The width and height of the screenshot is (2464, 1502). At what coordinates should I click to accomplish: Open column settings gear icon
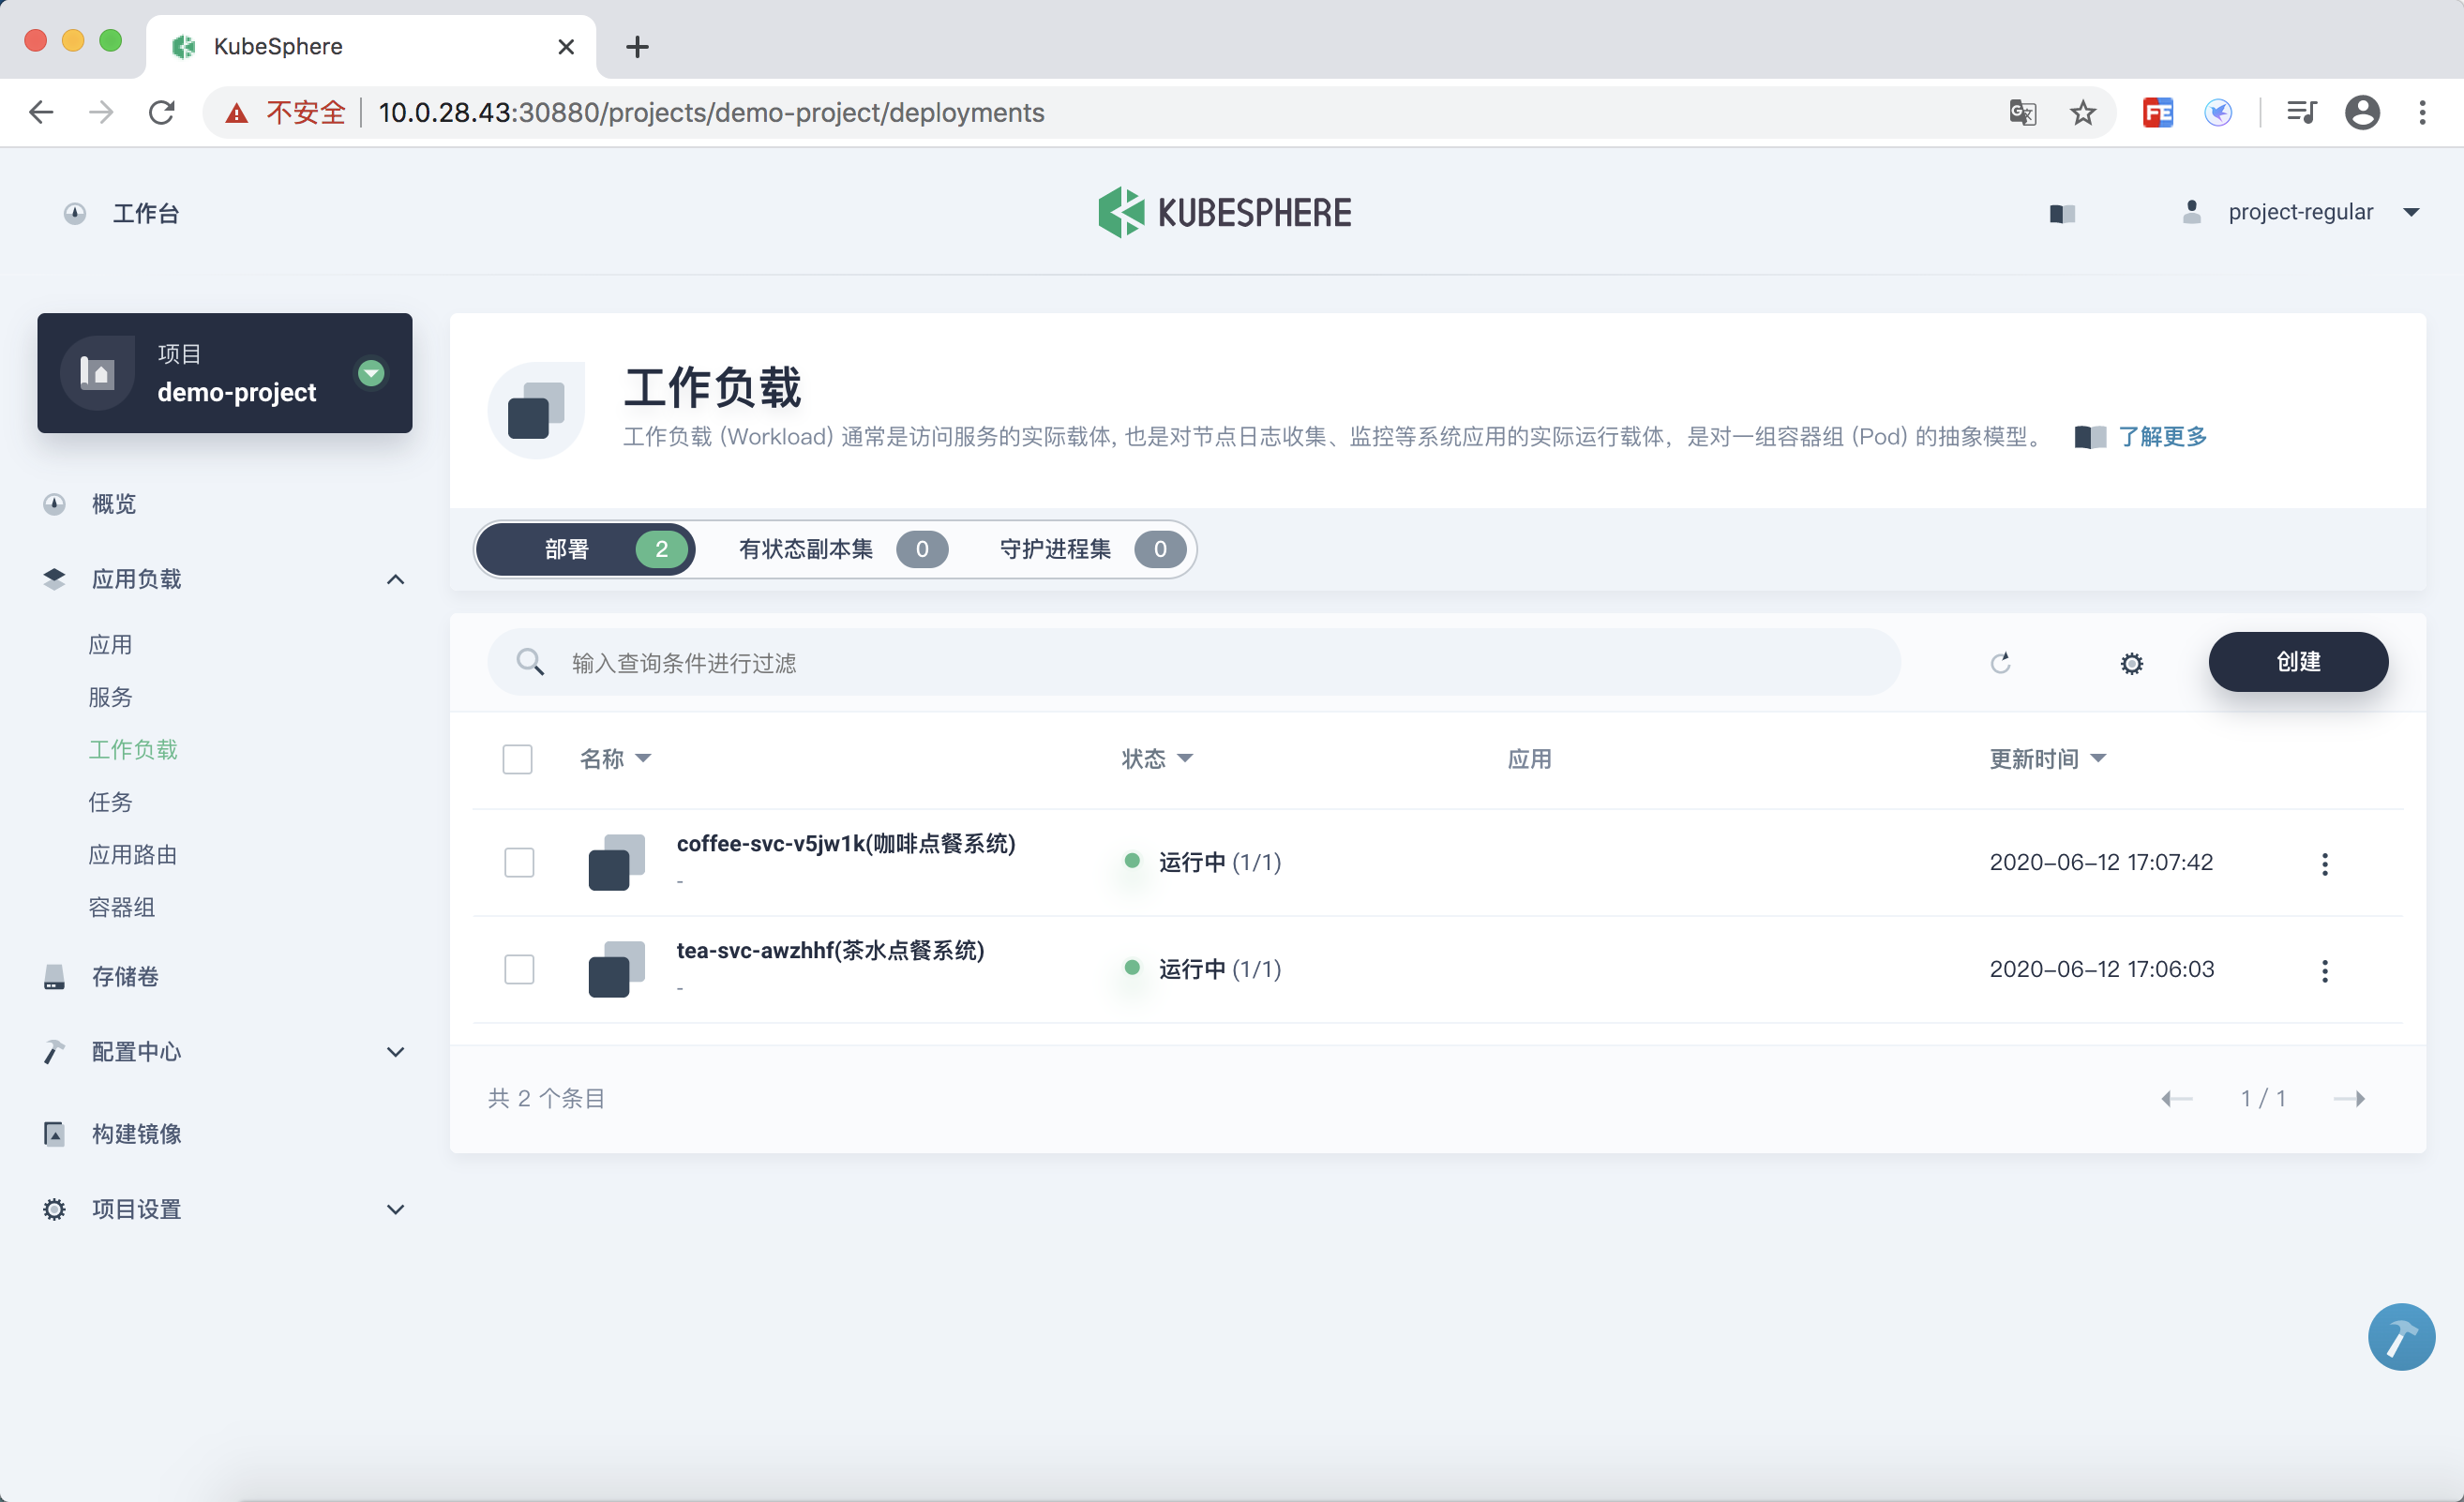click(2131, 663)
